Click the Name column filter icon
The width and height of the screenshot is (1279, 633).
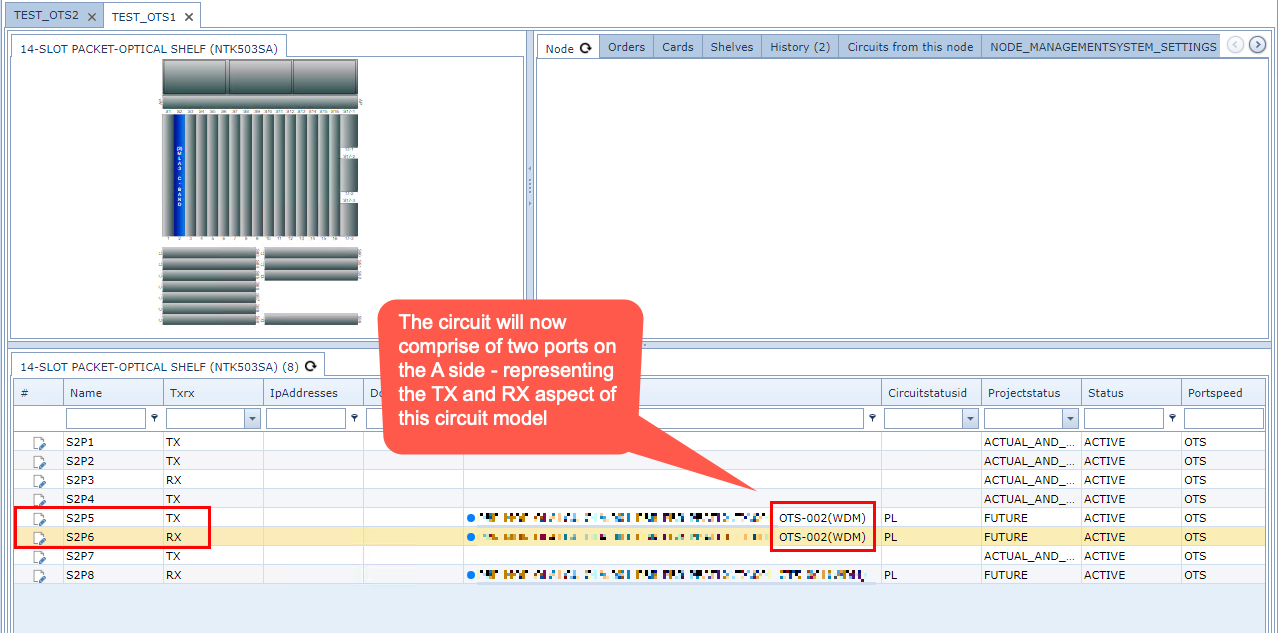click(x=154, y=419)
